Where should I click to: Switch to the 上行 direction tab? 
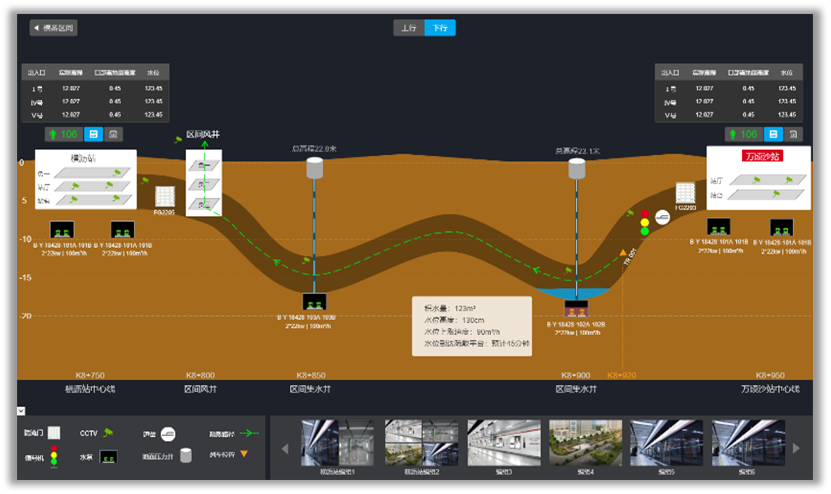[408, 28]
